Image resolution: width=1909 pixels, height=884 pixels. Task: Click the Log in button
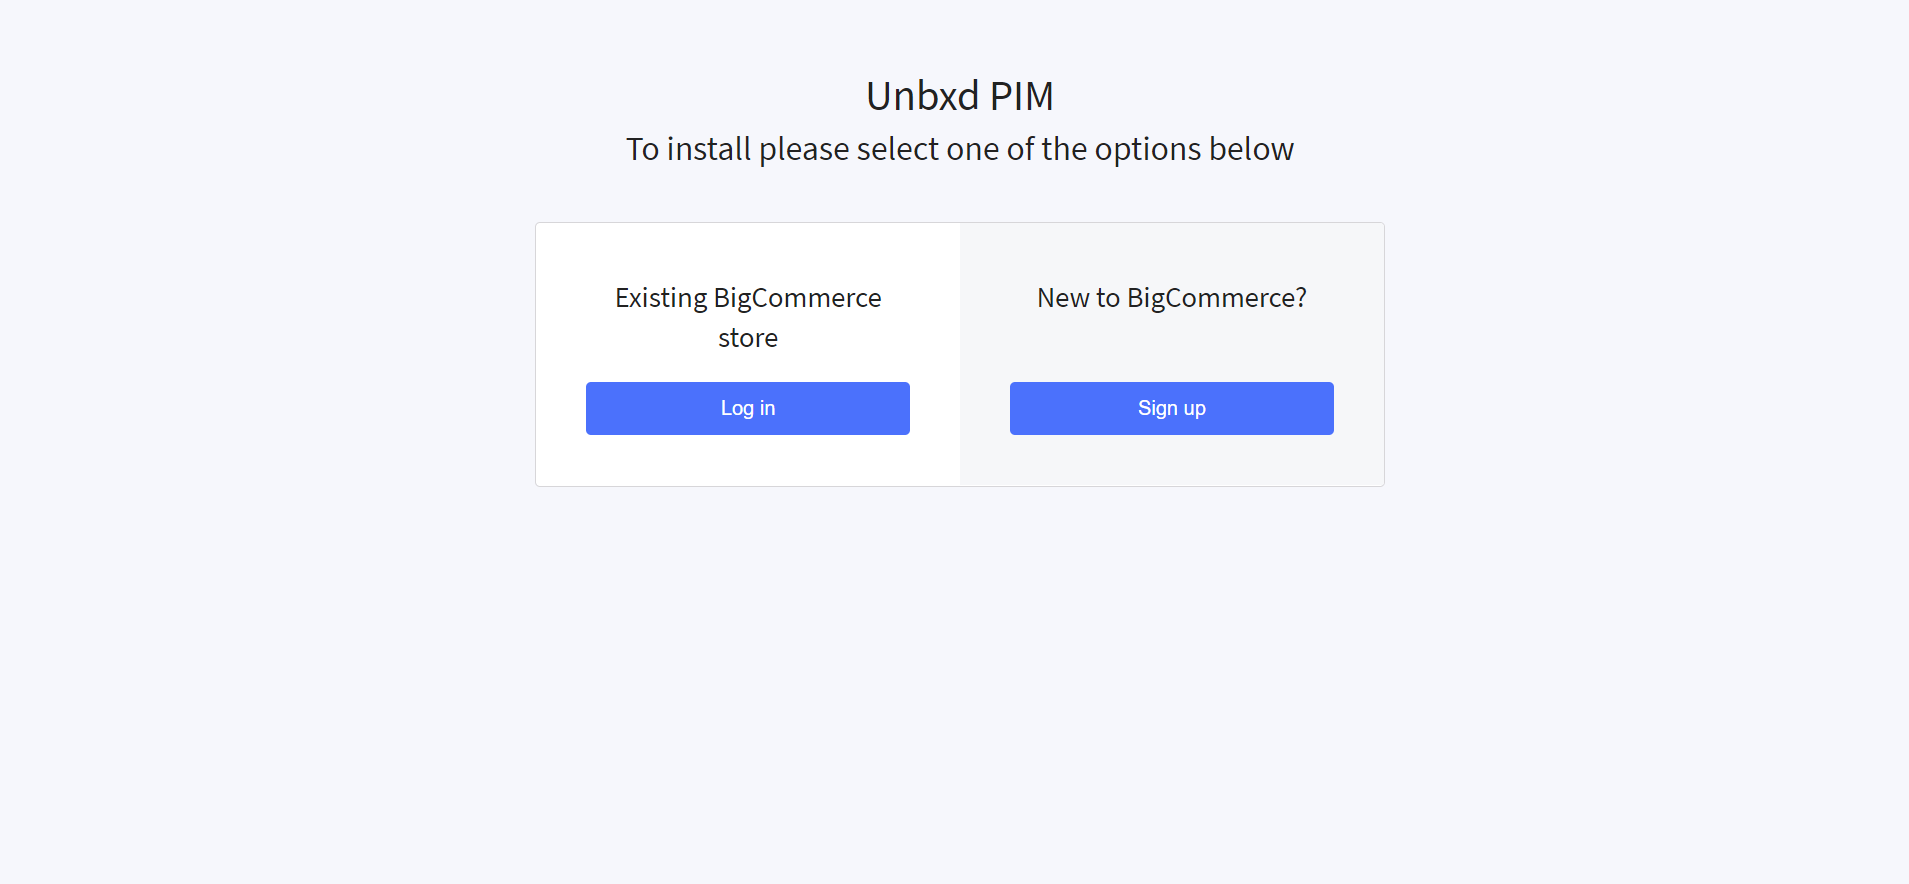(748, 408)
